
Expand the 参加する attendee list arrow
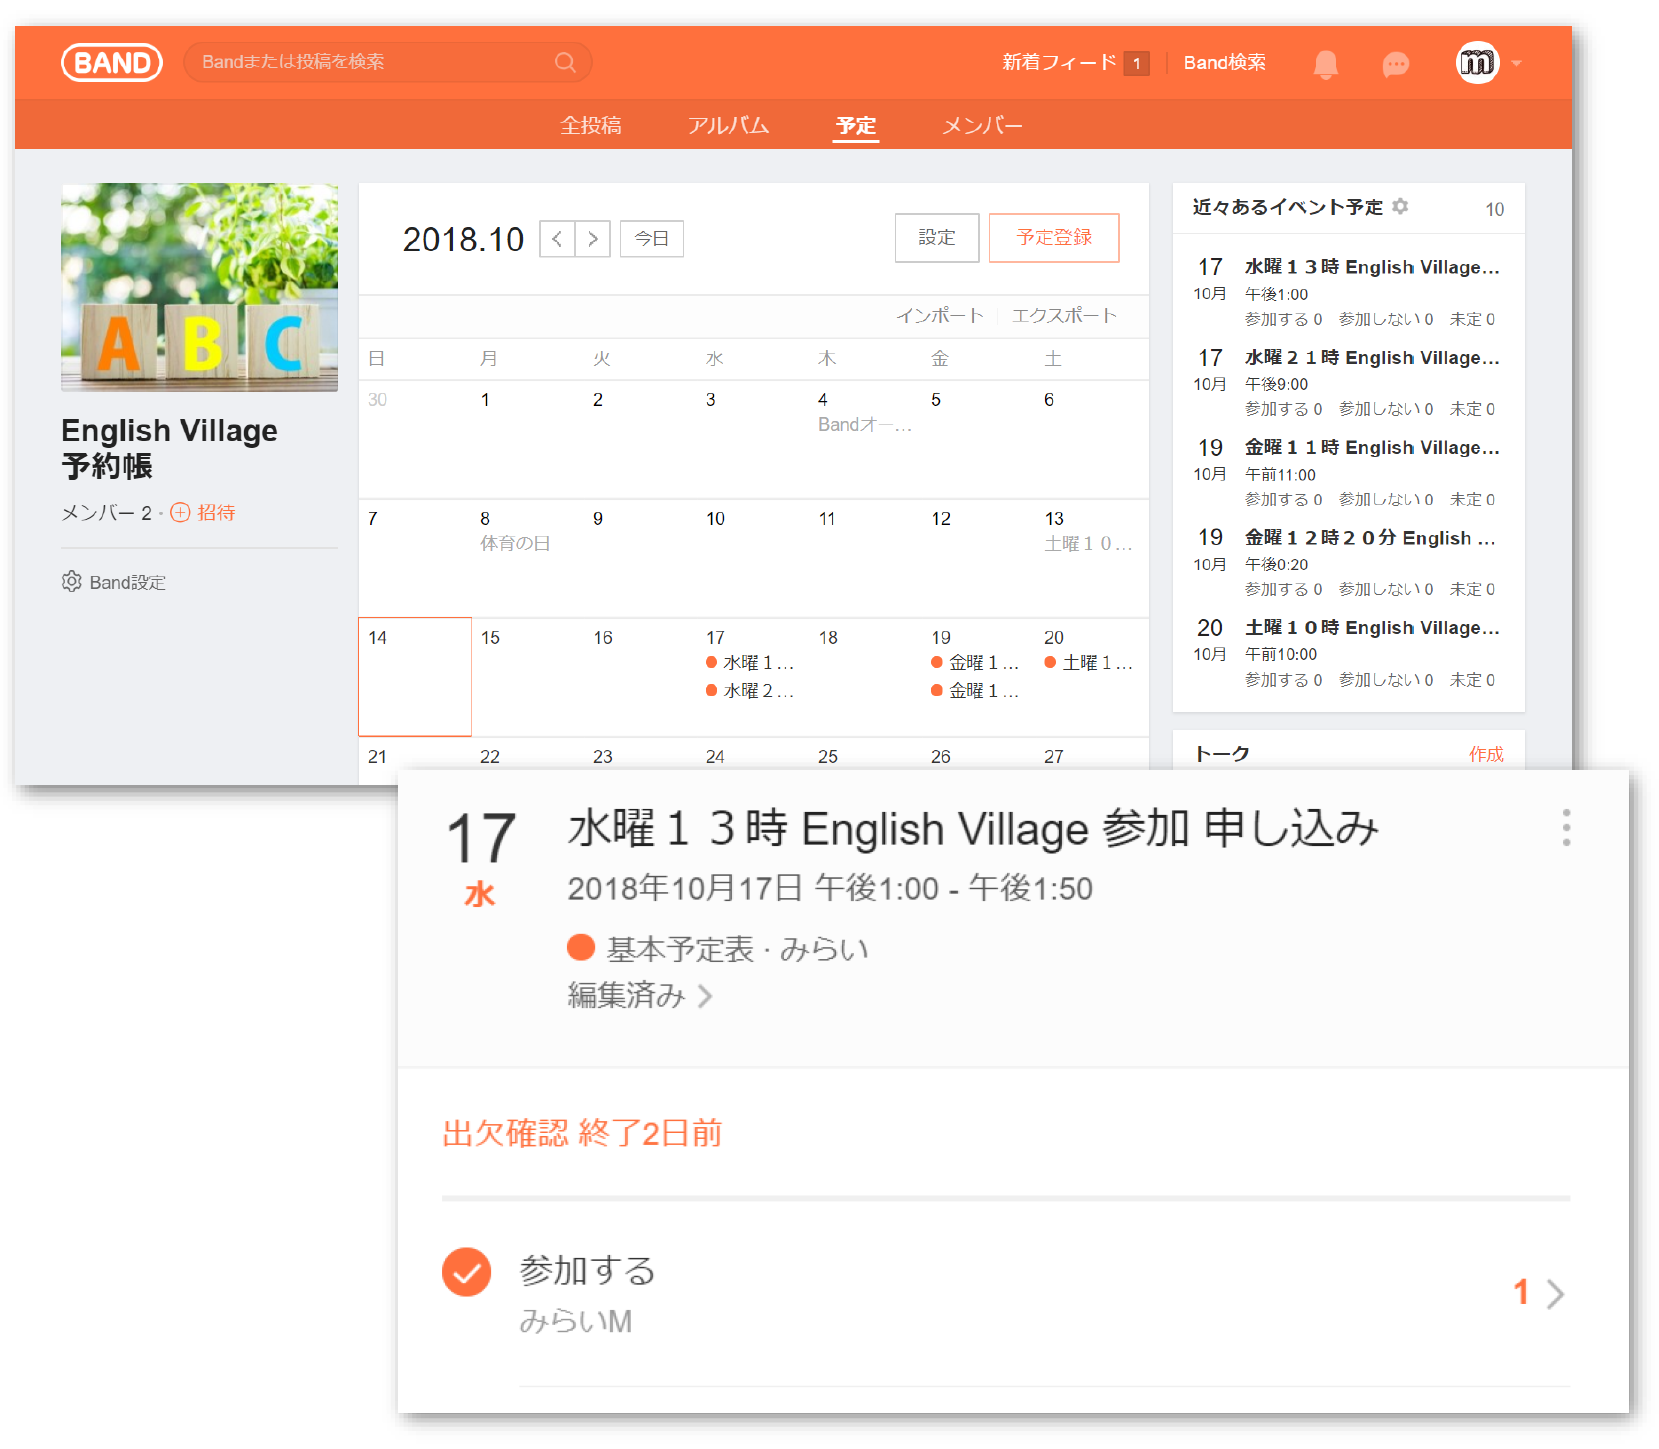point(1555,1294)
